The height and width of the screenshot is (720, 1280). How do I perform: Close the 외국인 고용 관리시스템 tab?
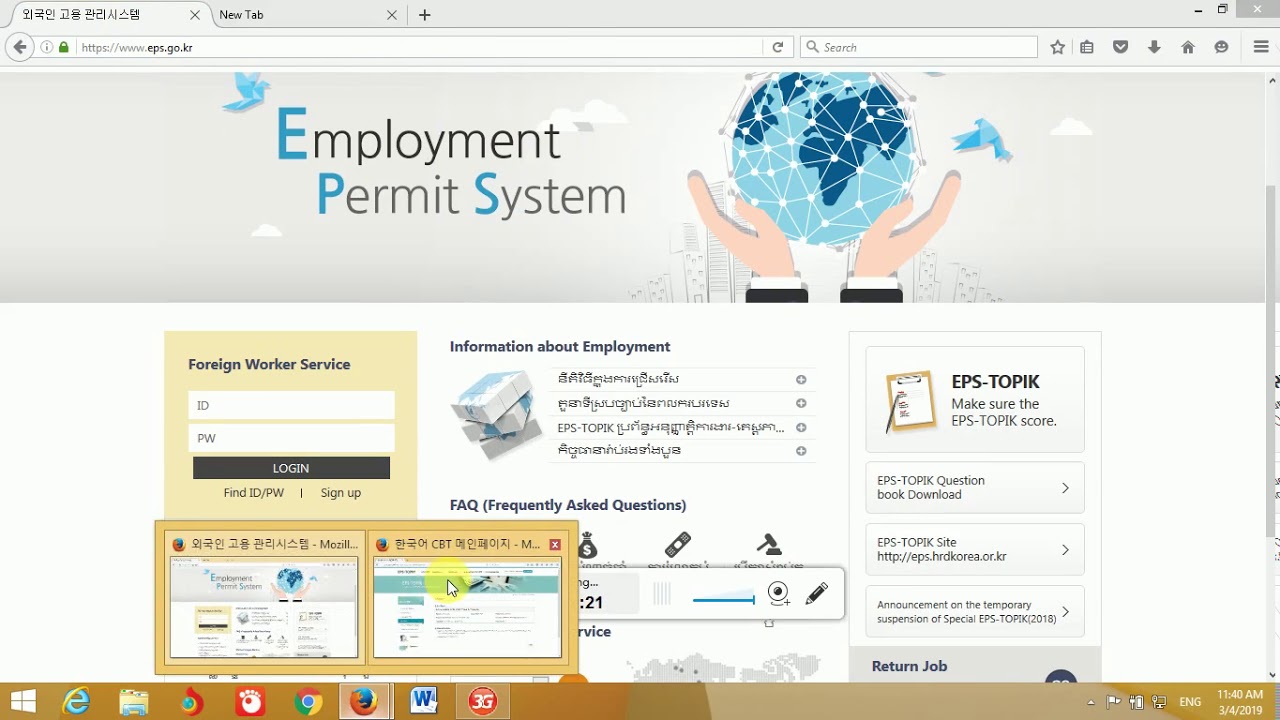point(196,15)
